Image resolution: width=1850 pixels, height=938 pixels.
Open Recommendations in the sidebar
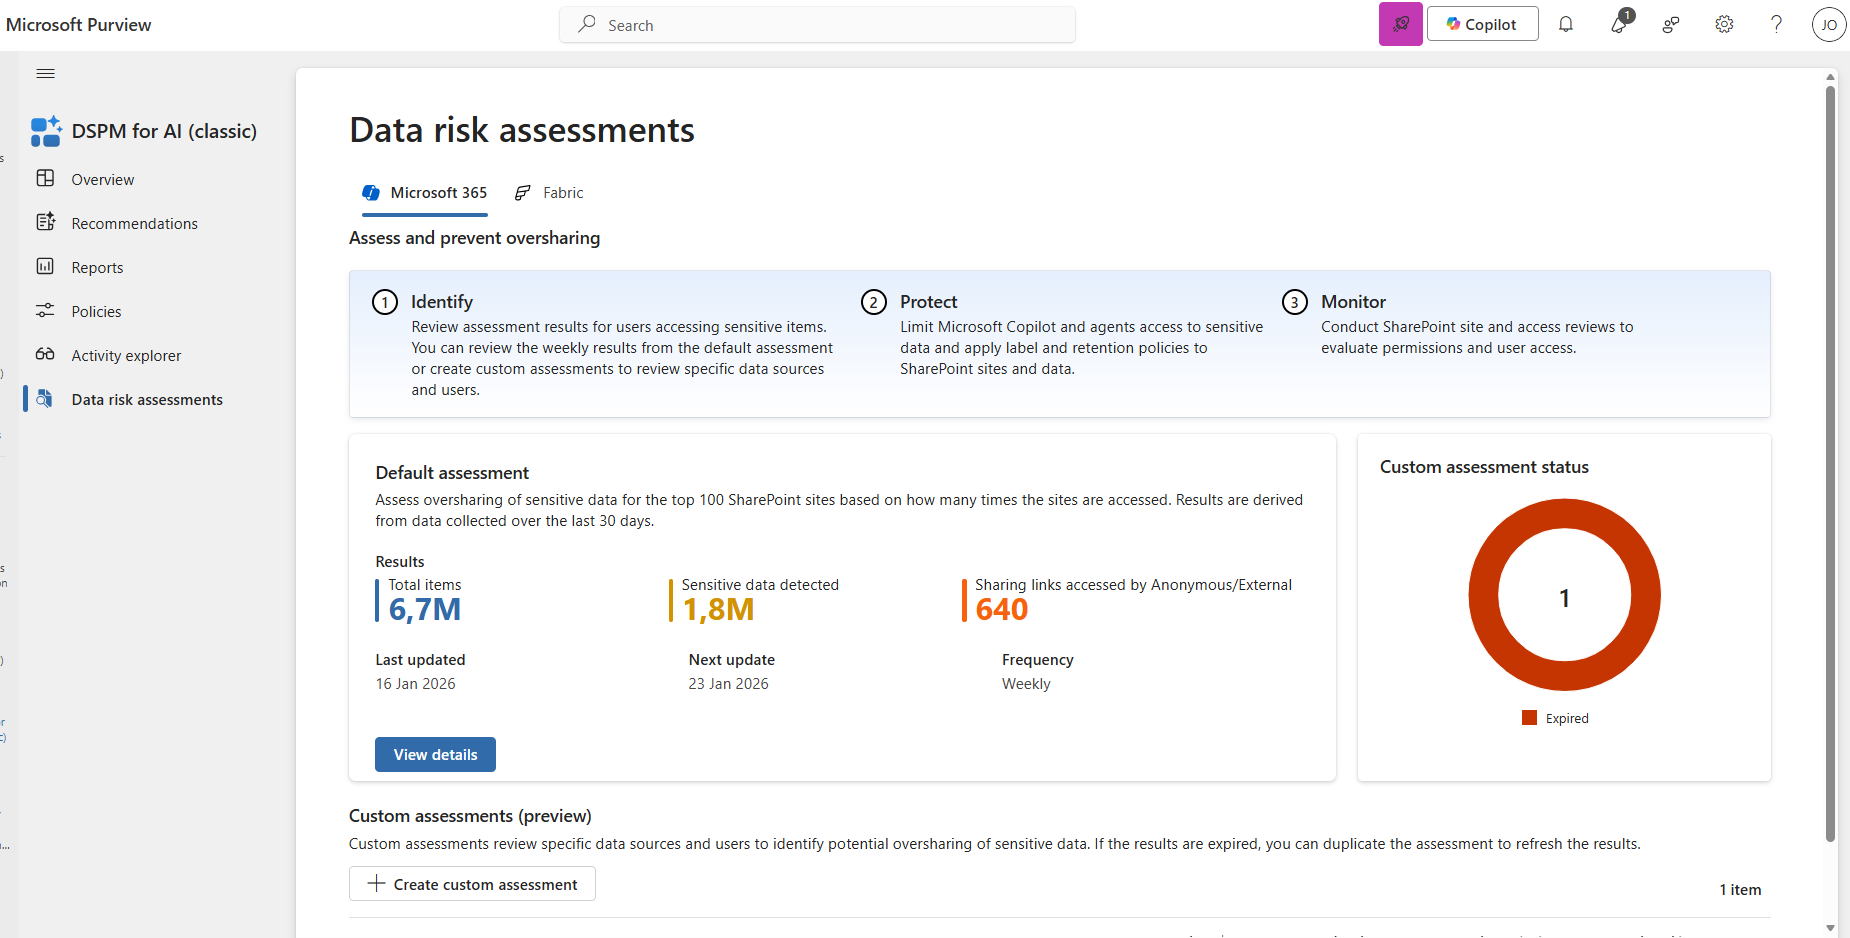[135, 224]
